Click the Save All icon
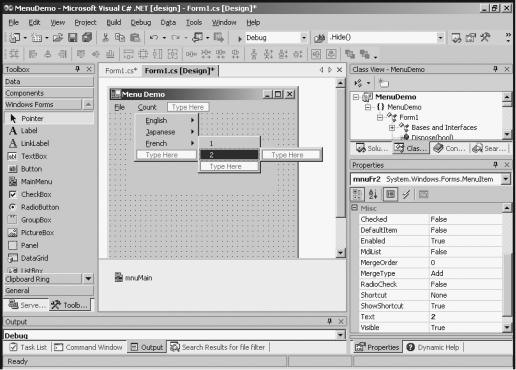Screen dimensions: 516x370 [87, 38]
